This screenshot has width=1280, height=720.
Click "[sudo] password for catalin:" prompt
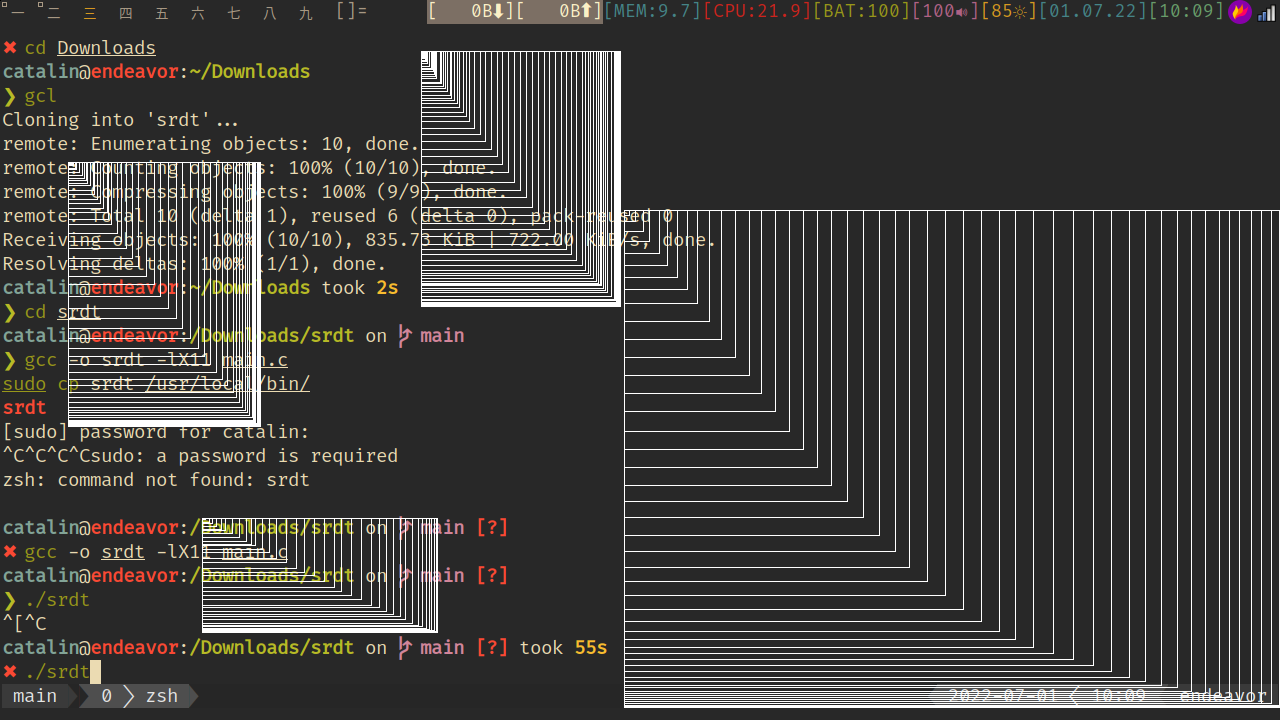coord(156,432)
